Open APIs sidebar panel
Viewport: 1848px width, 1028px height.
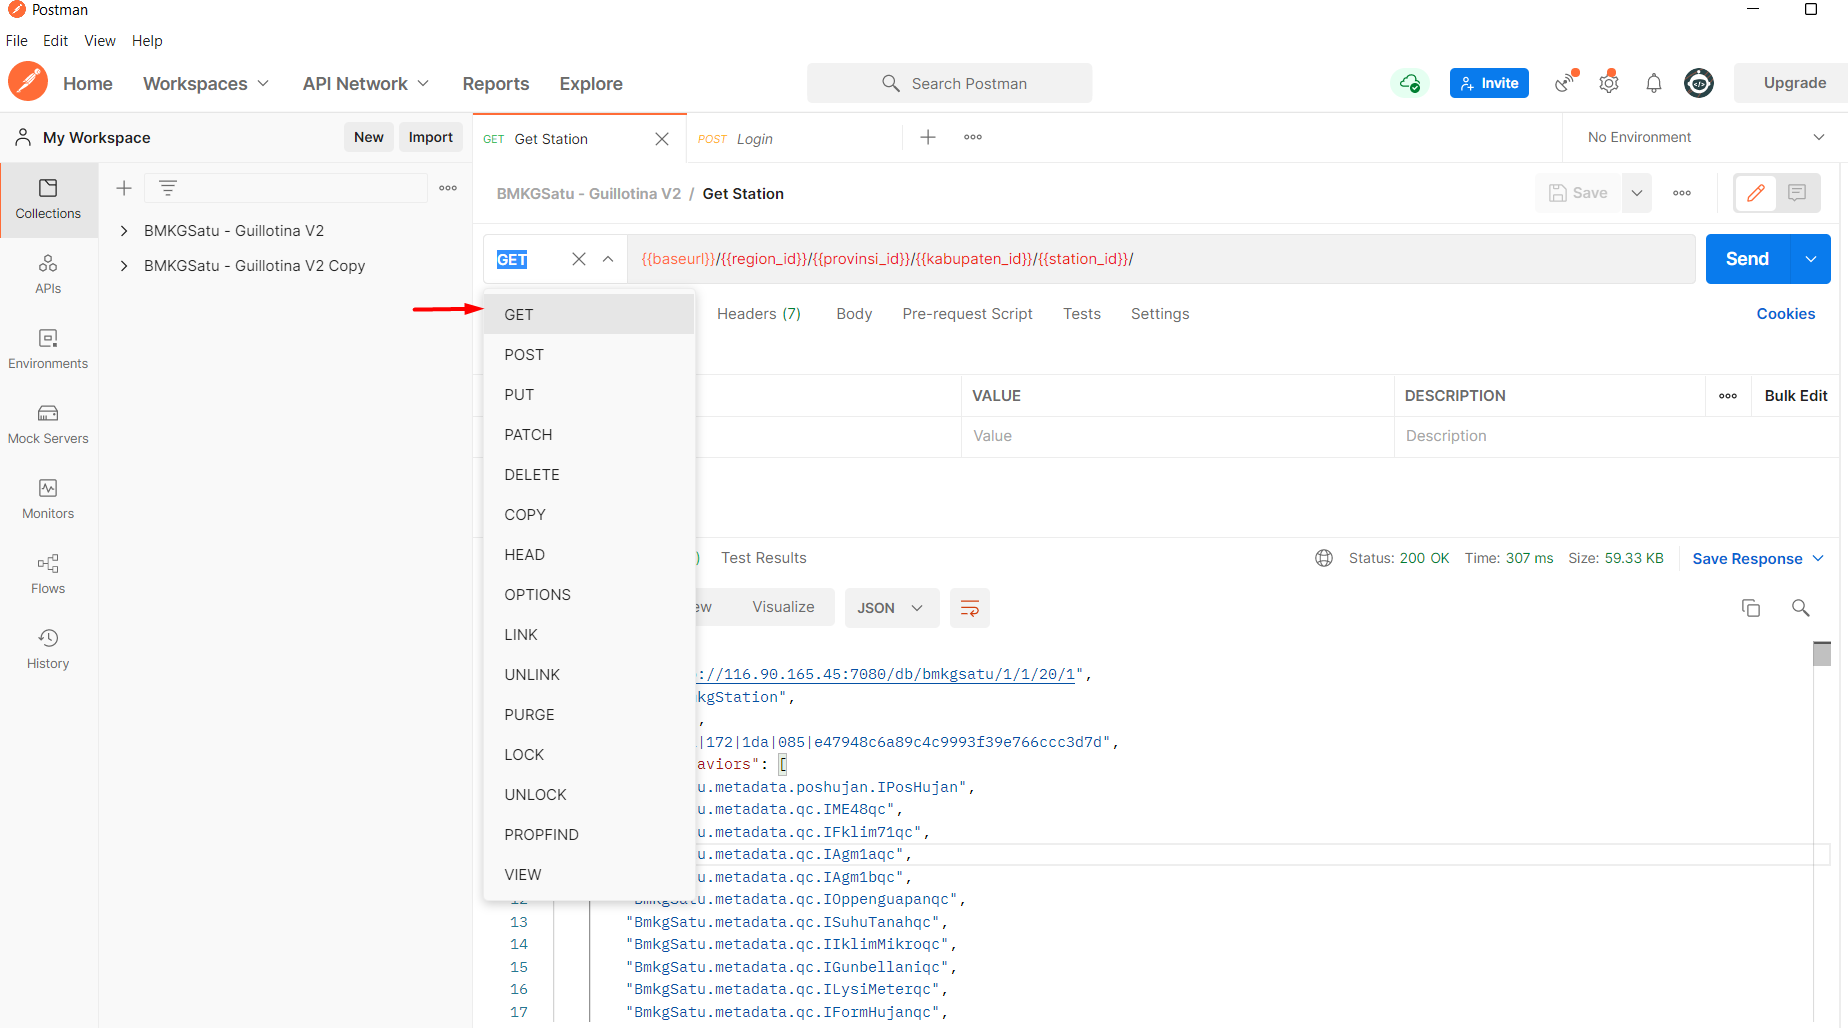[x=48, y=274]
